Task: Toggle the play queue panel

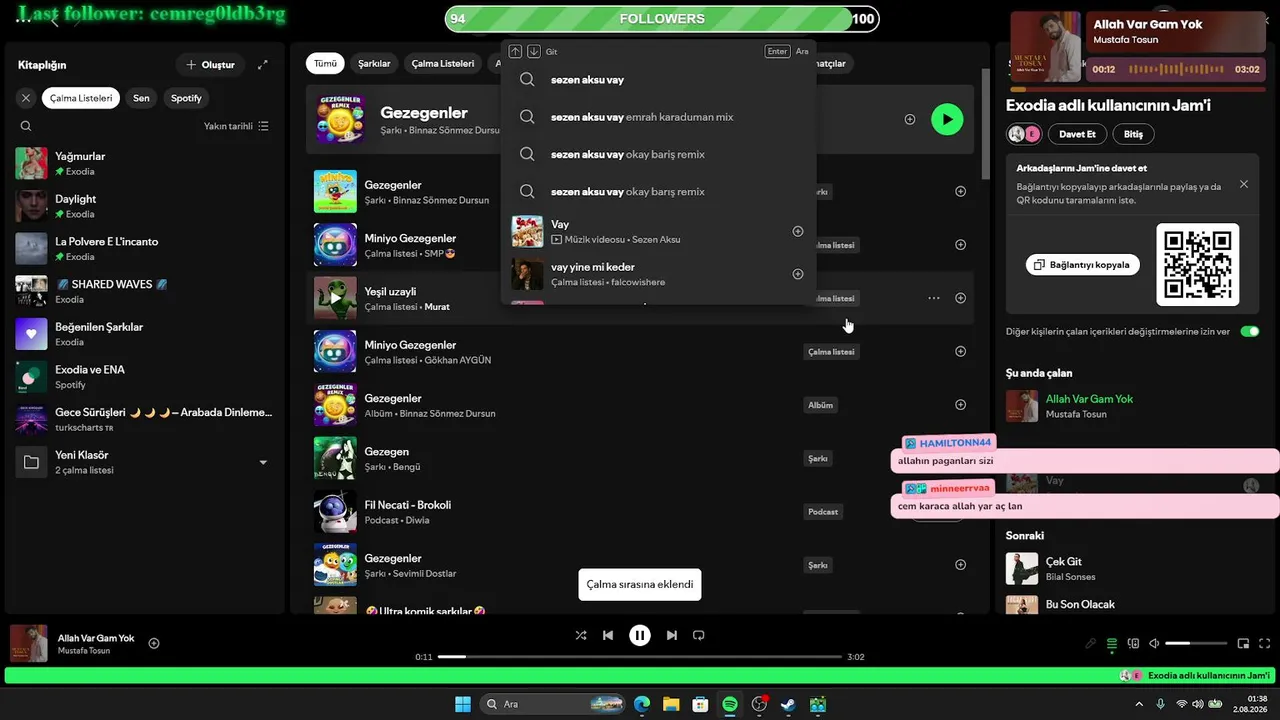Action: pos(1112,644)
